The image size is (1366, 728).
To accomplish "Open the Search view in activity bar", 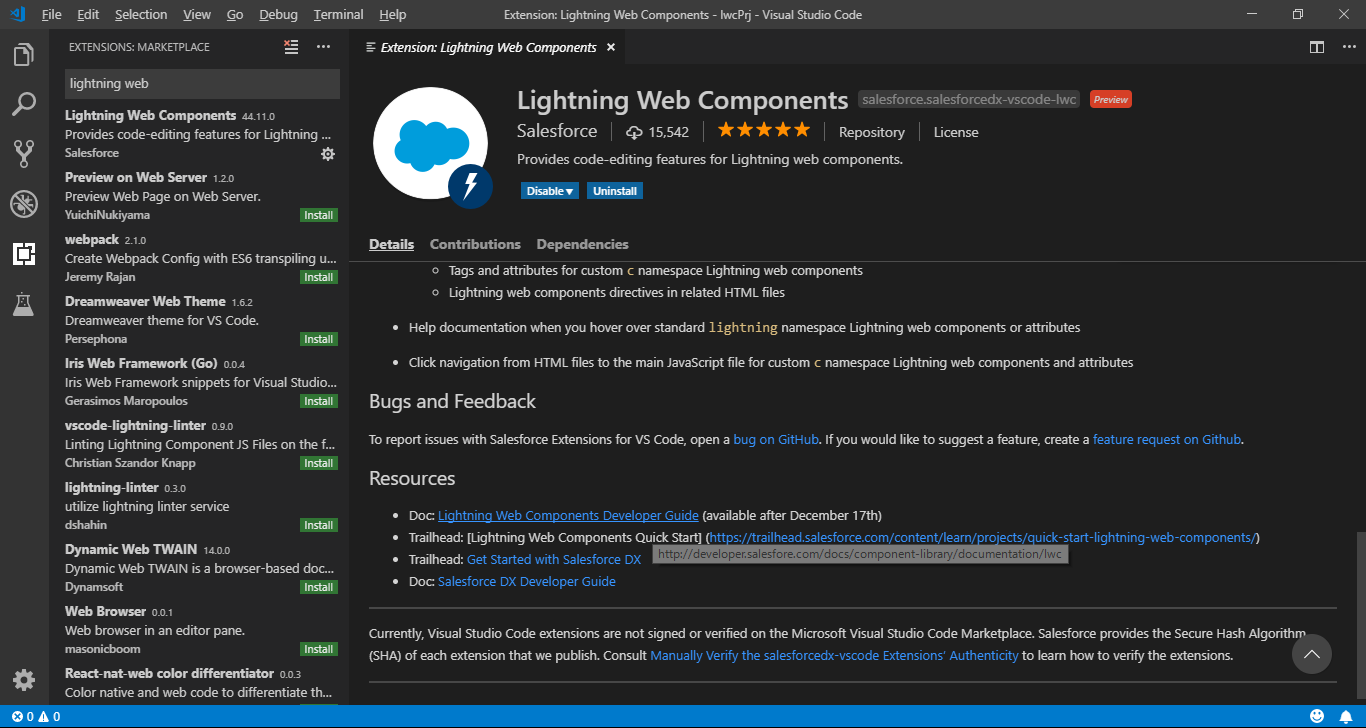I will click(x=24, y=104).
